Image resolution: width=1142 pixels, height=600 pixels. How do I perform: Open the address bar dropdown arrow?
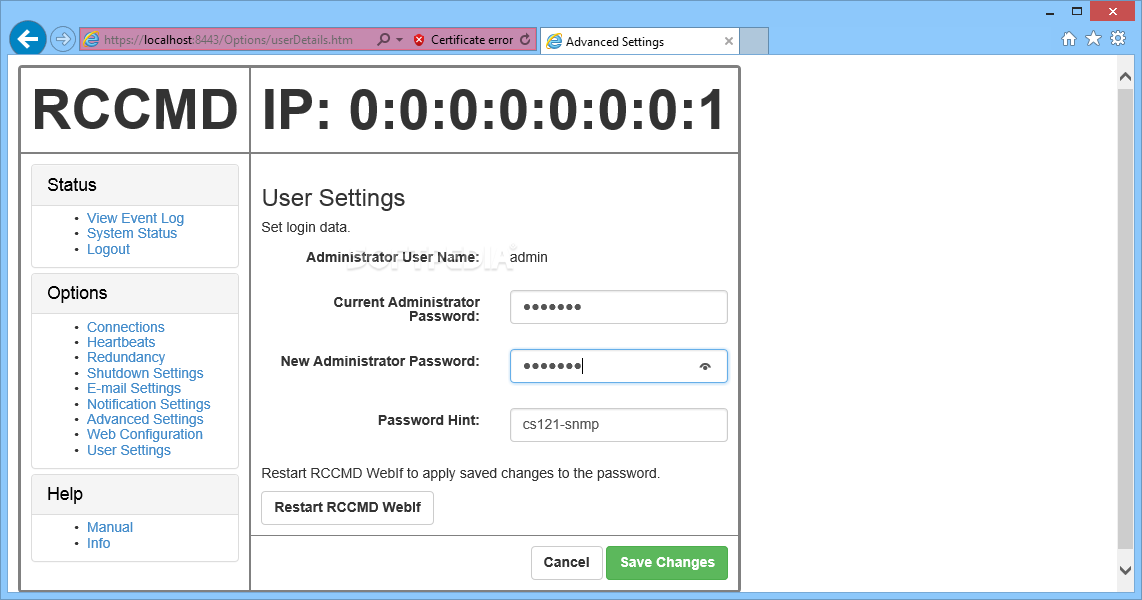point(400,40)
